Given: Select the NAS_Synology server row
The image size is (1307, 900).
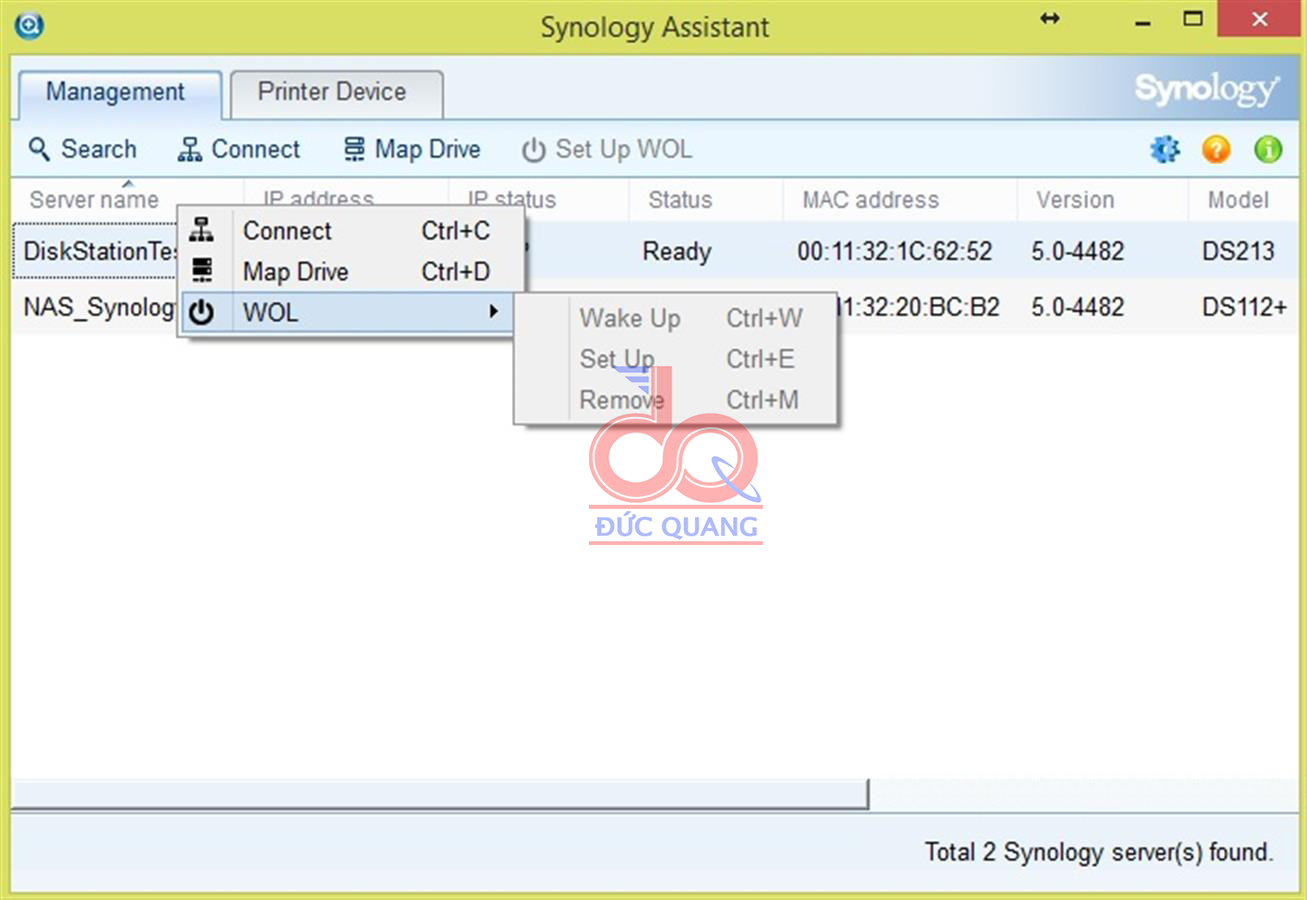Looking at the screenshot, I should (x=654, y=307).
